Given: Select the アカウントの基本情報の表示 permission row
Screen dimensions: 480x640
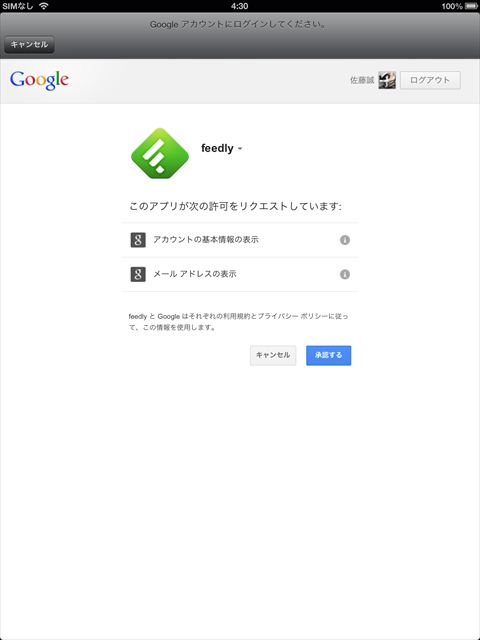Looking at the screenshot, I should [240, 240].
